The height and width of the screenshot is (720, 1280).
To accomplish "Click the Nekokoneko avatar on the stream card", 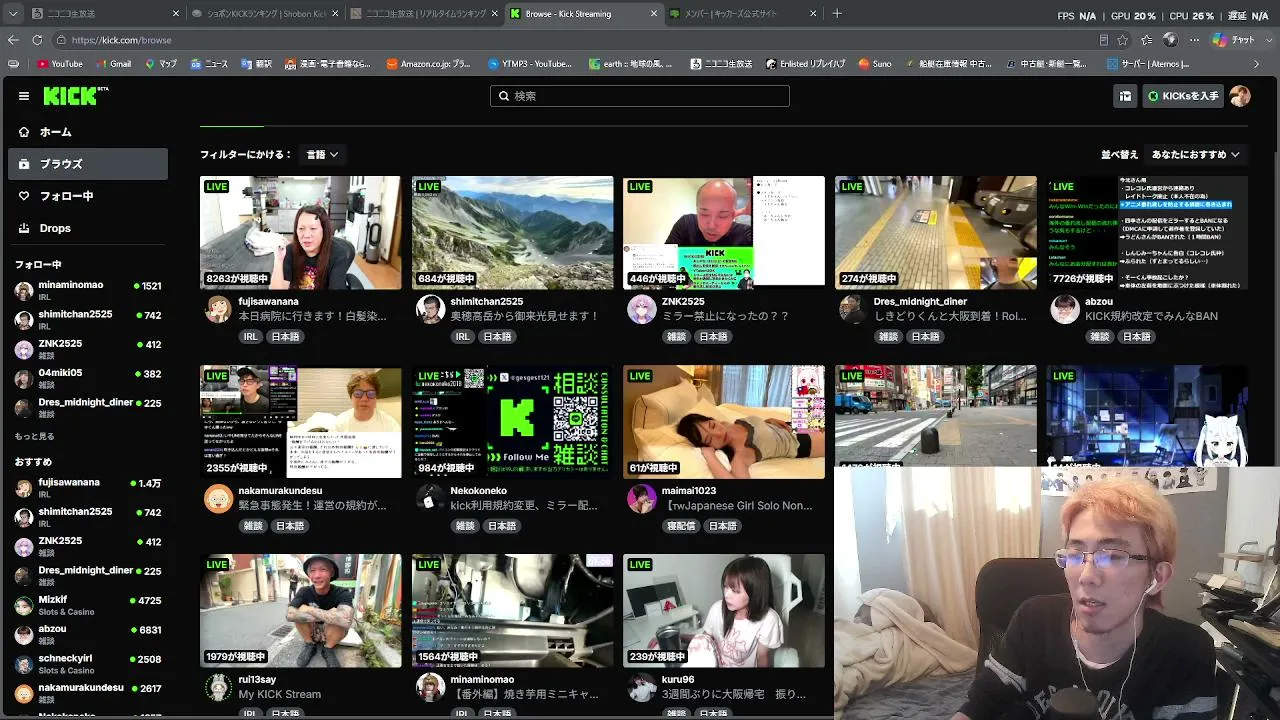I will coord(430,498).
